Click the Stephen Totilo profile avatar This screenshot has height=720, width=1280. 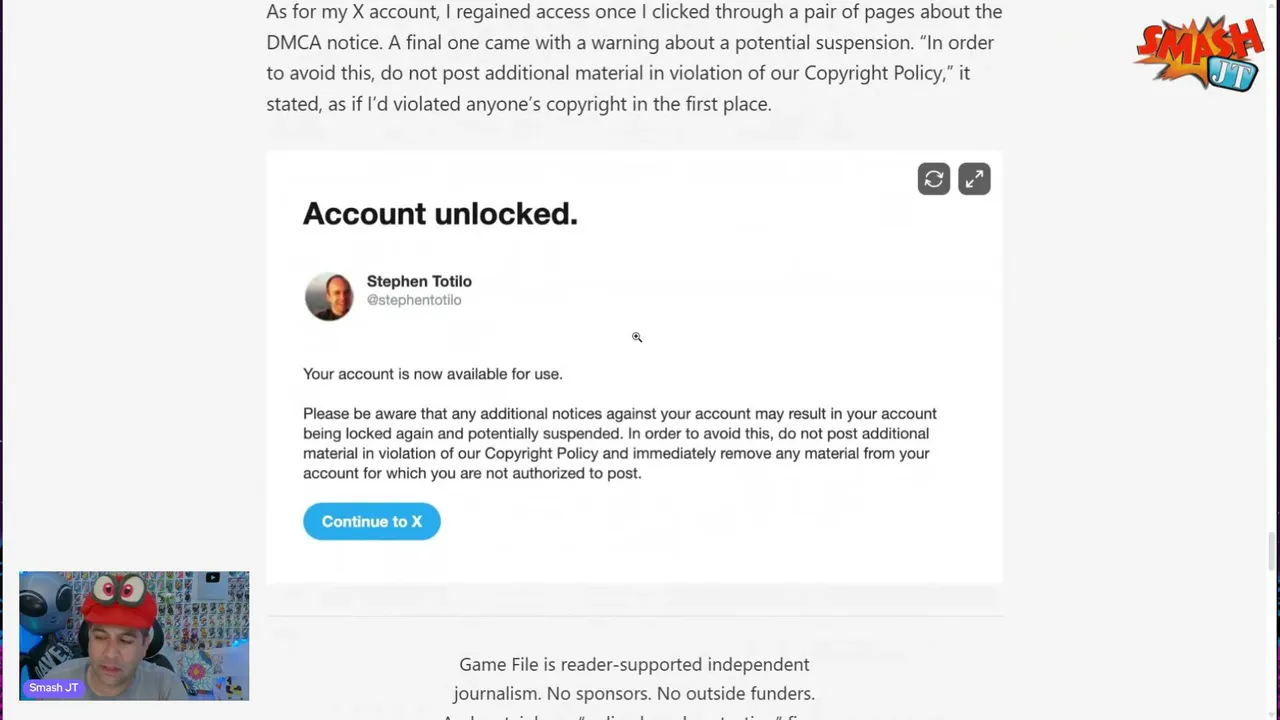[x=329, y=296]
